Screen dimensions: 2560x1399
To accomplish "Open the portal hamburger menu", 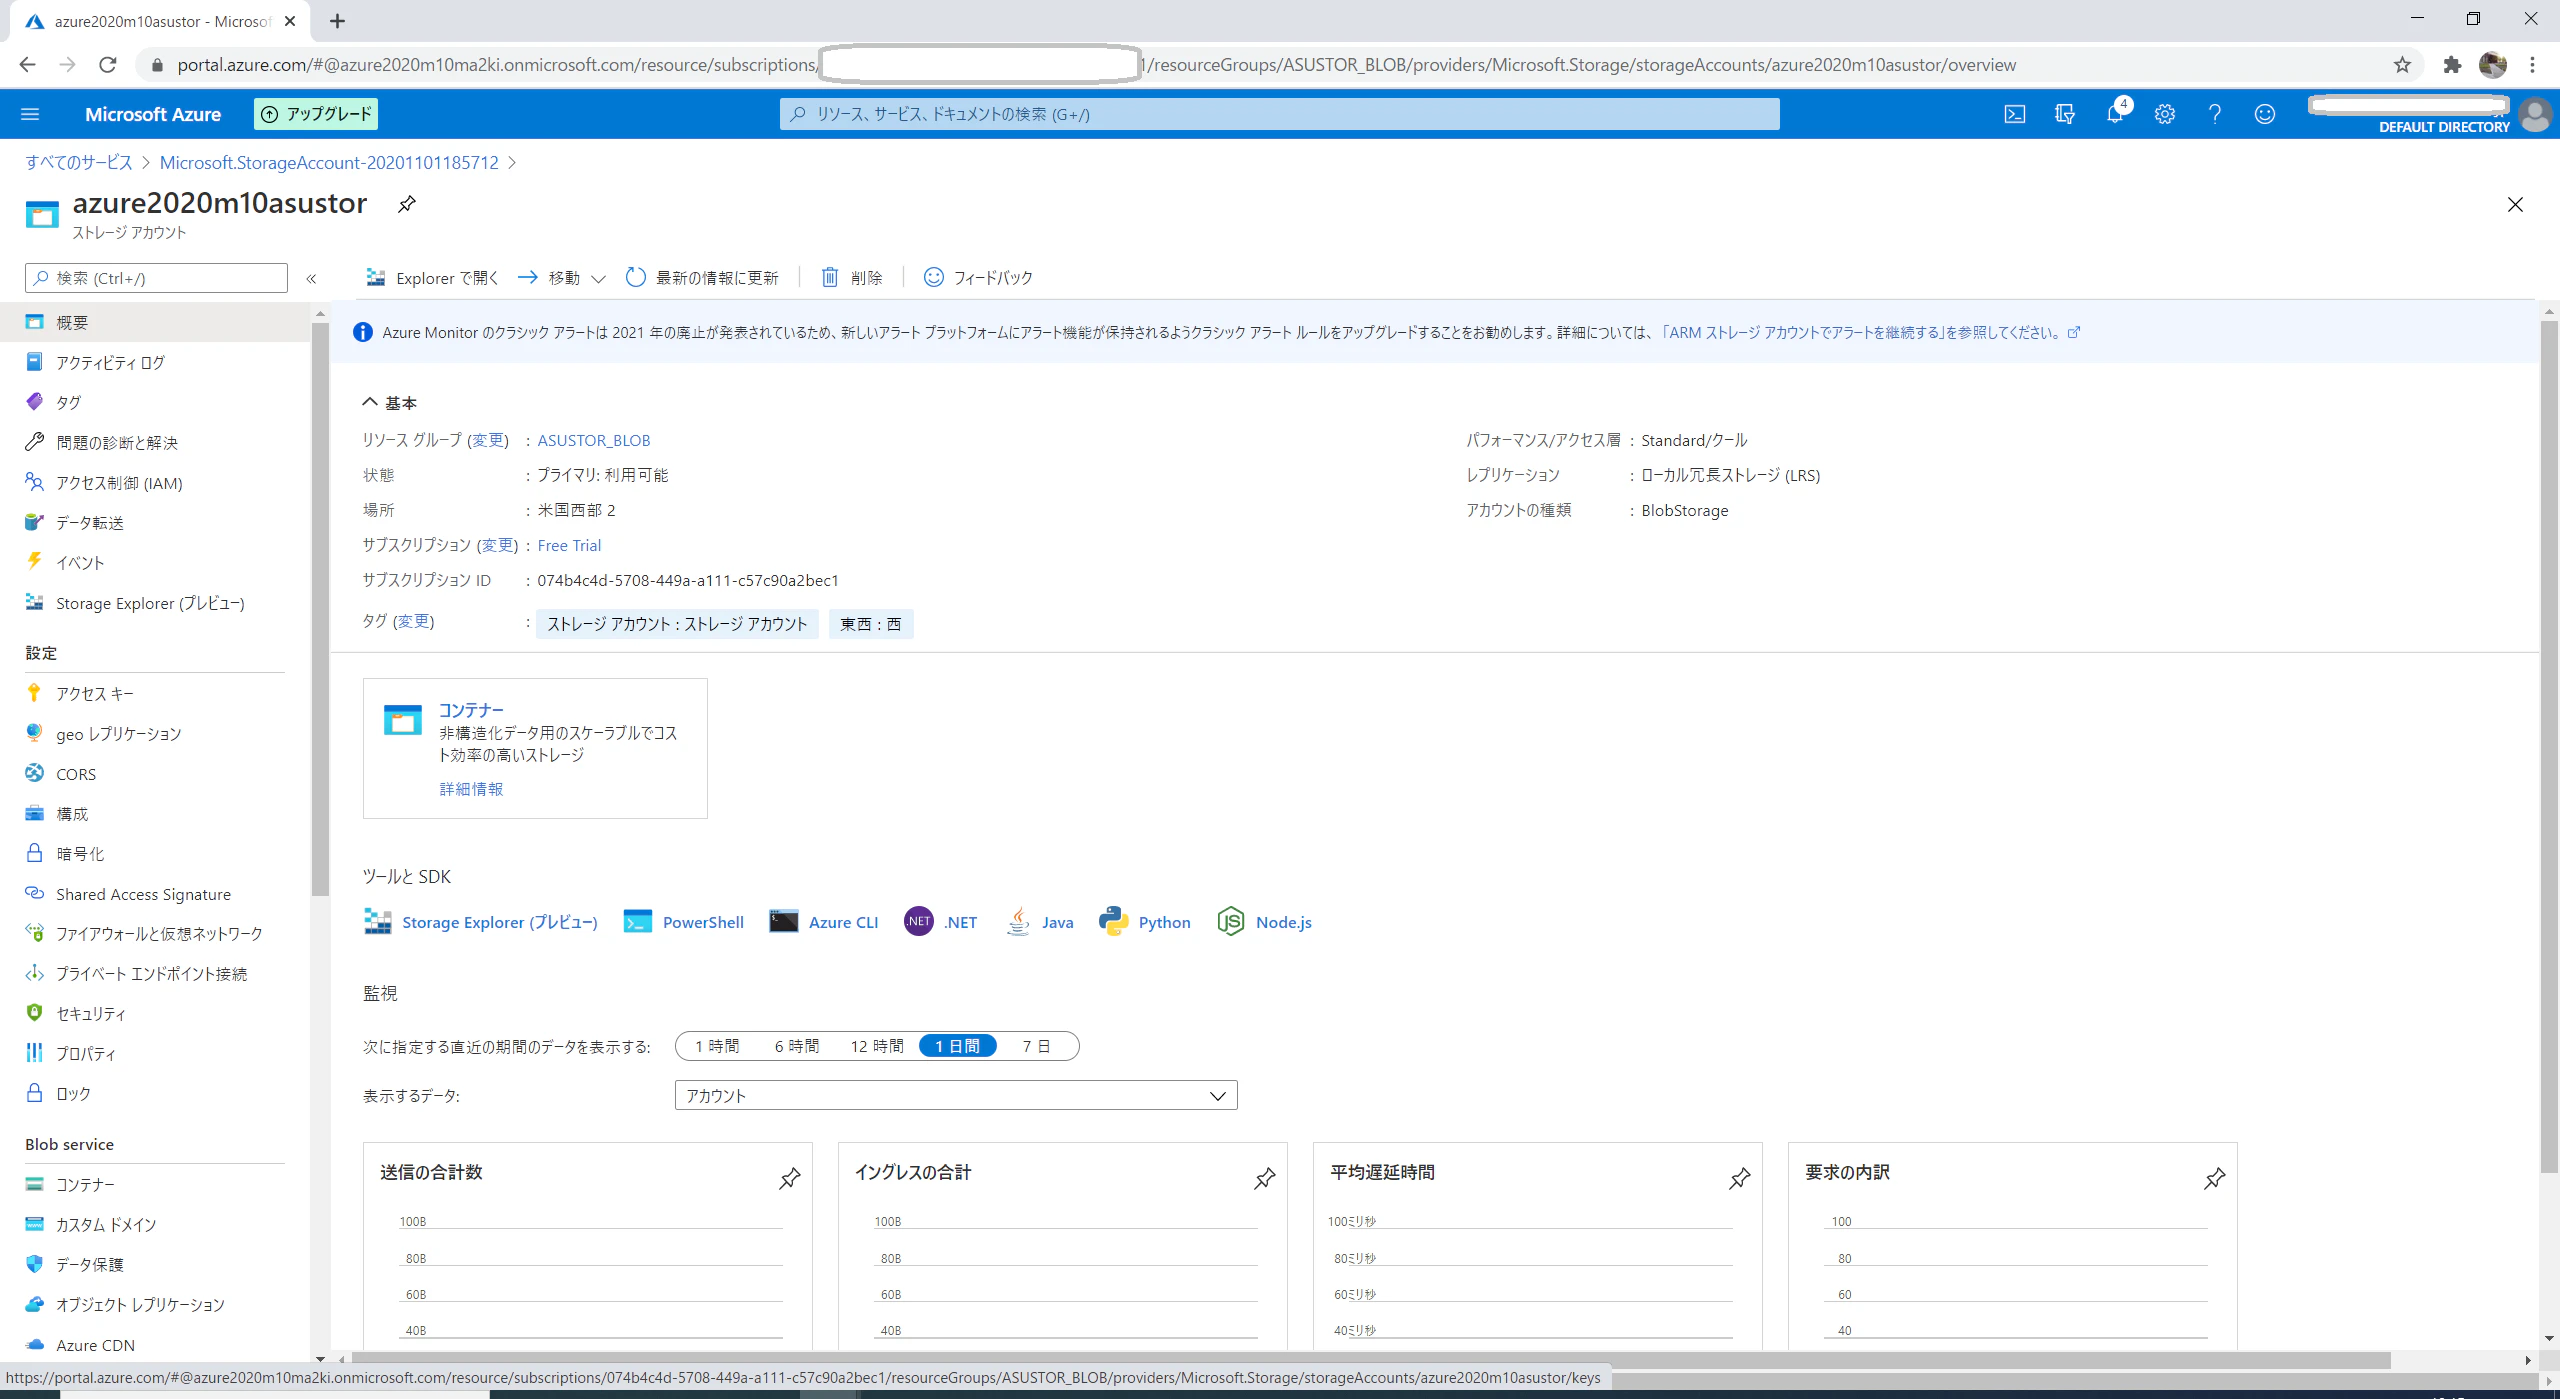I will [x=30, y=114].
